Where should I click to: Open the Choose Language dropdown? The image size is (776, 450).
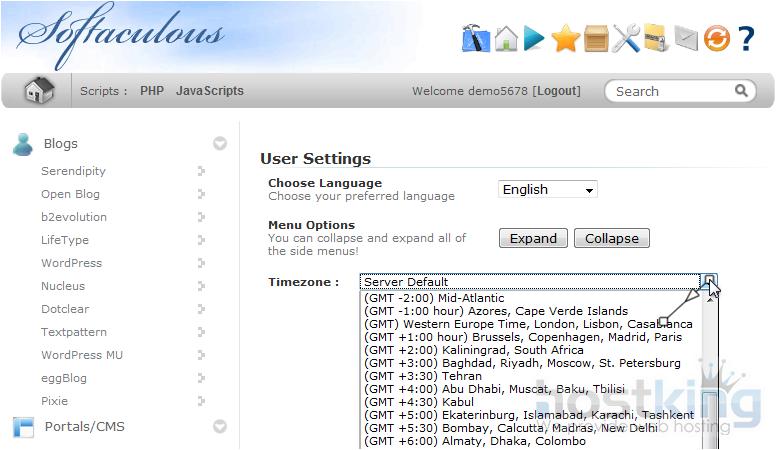coord(547,190)
